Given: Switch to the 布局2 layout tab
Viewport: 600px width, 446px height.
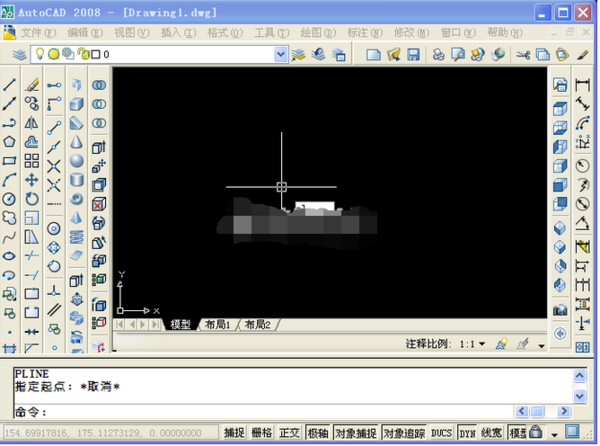Looking at the screenshot, I should 258,325.
